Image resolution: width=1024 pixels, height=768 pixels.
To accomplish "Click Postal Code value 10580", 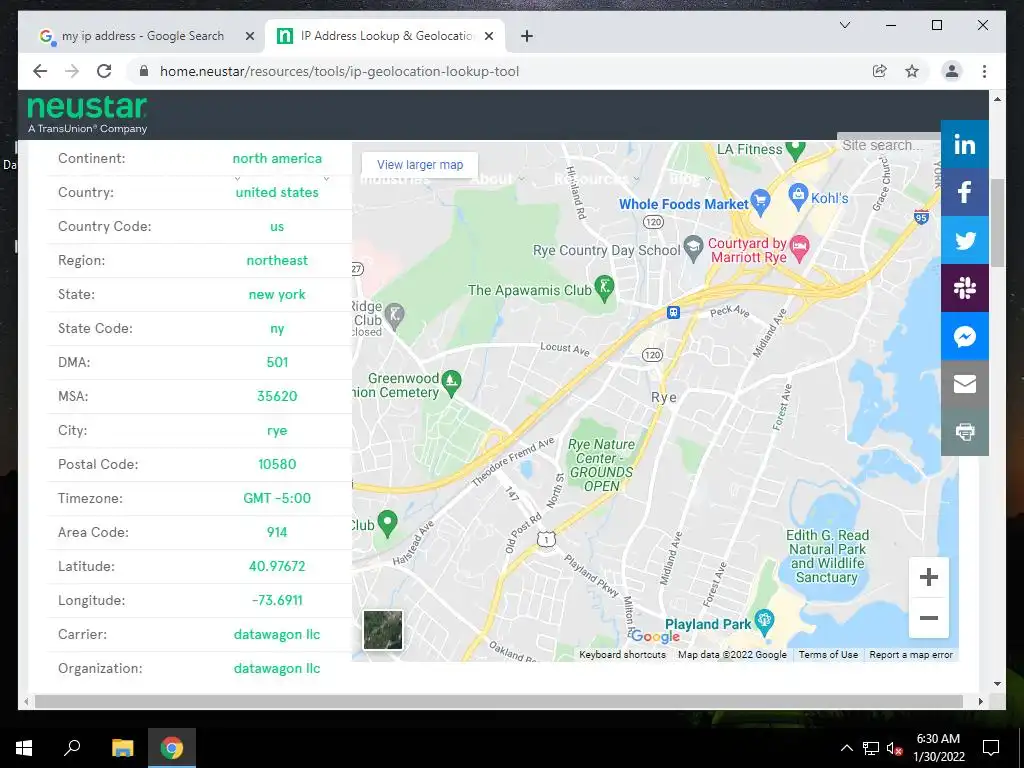I will pyautogui.click(x=277, y=464).
